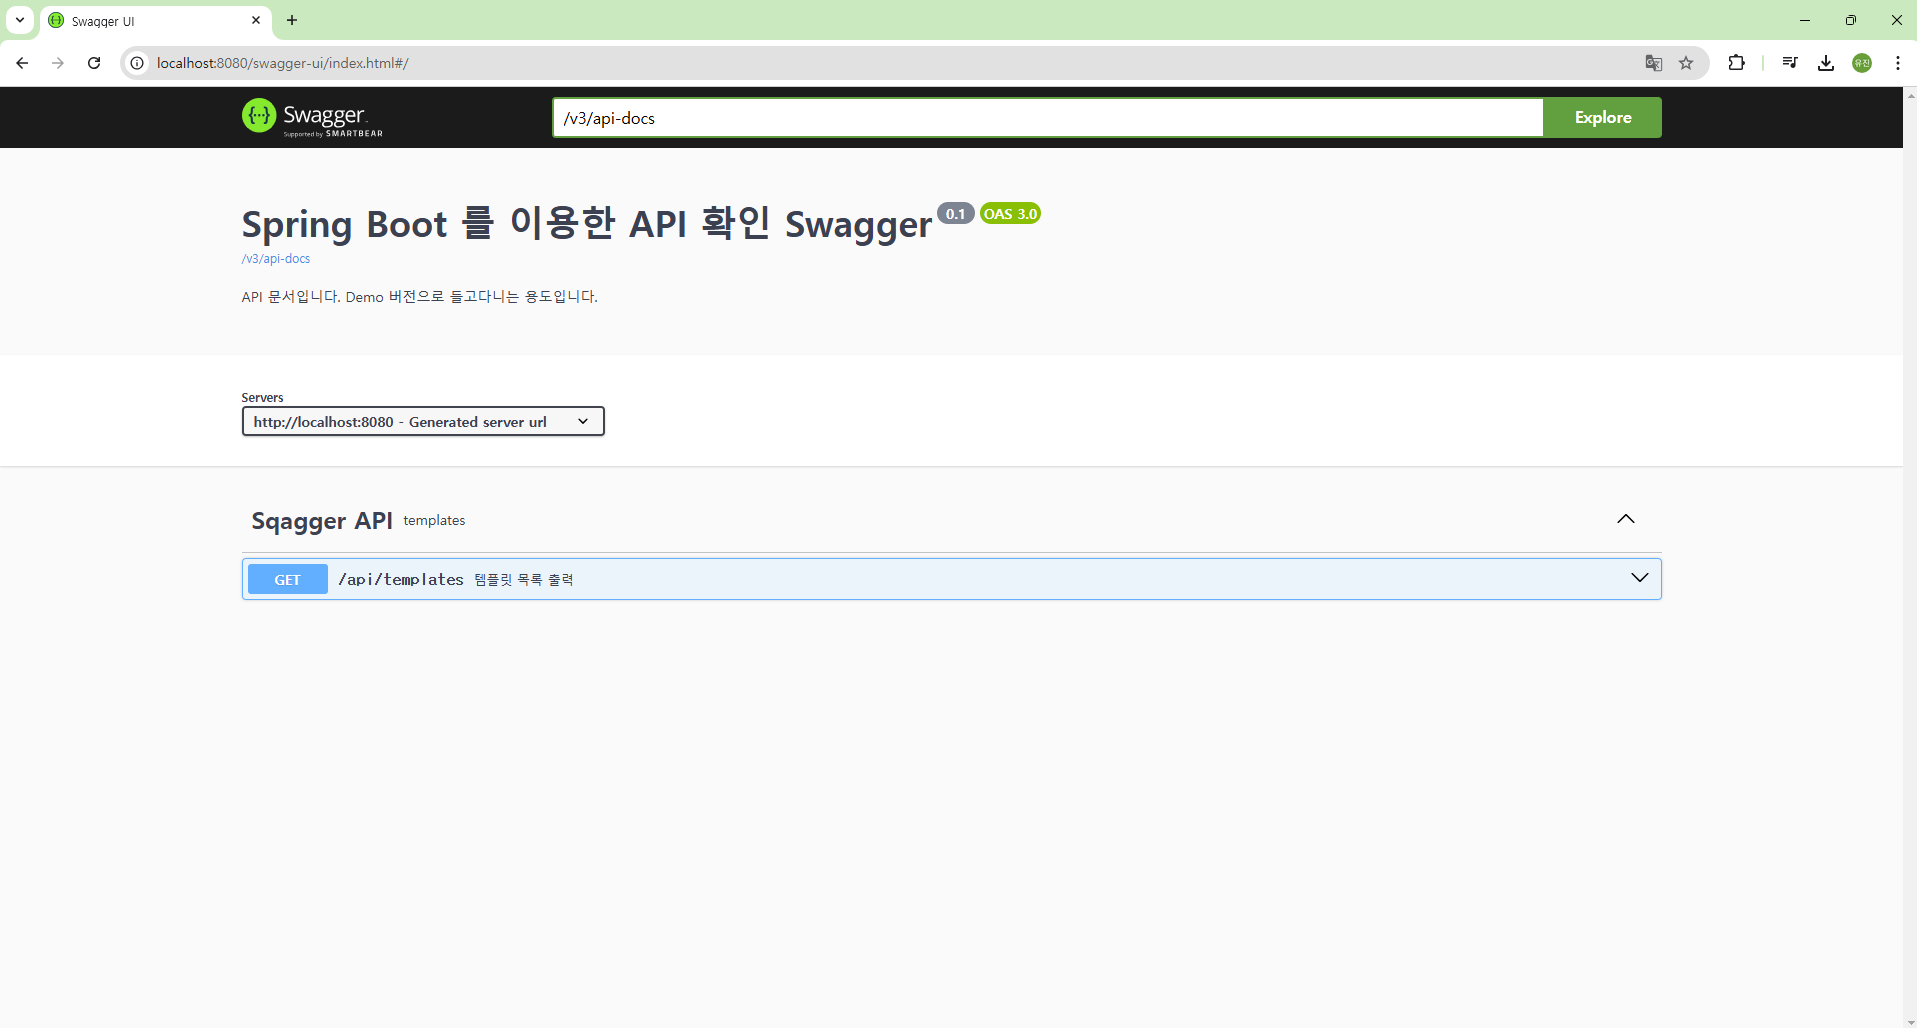Open the /api/templates endpoint path

pos(401,579)
